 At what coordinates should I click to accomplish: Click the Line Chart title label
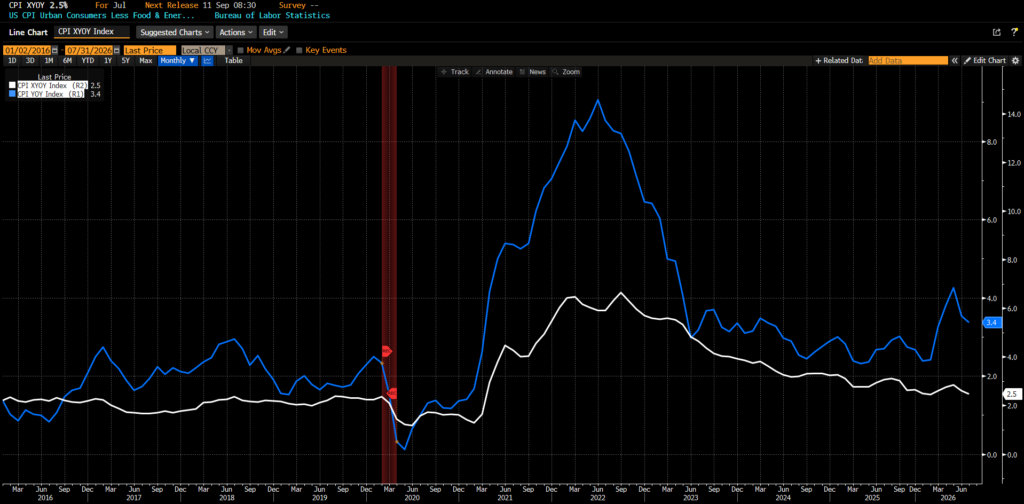(29, 32)
